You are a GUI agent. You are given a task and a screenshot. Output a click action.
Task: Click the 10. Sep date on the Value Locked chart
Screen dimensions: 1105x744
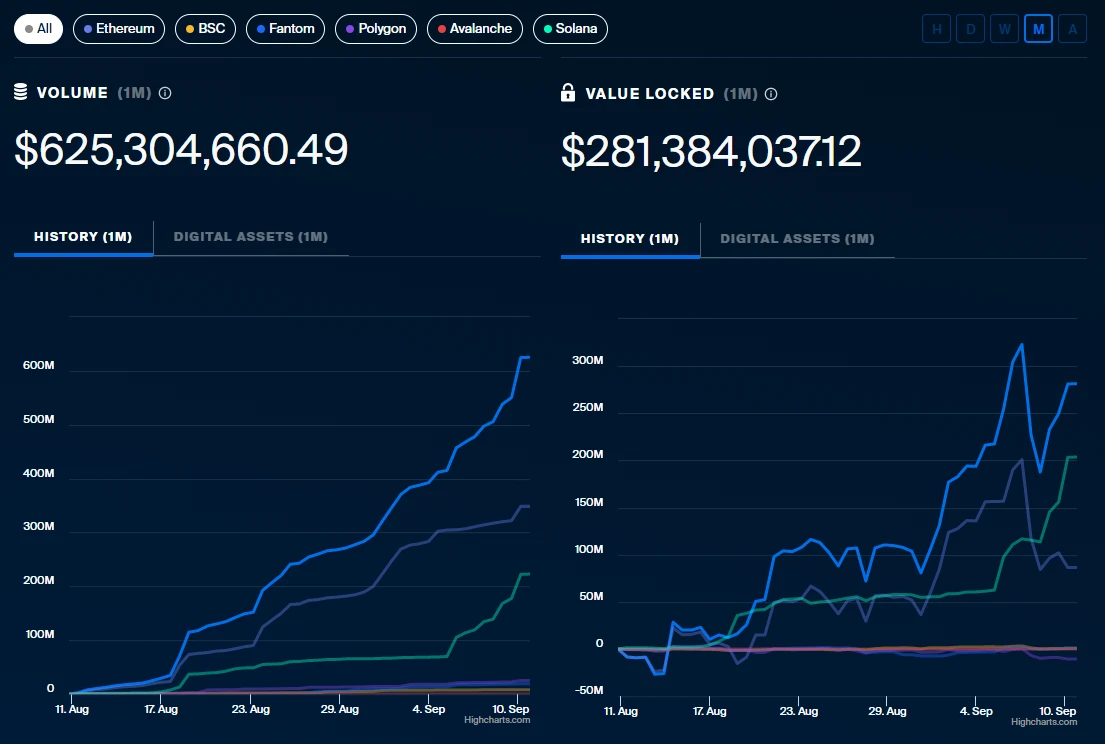pyautogui.click(x=1058, y=711)
